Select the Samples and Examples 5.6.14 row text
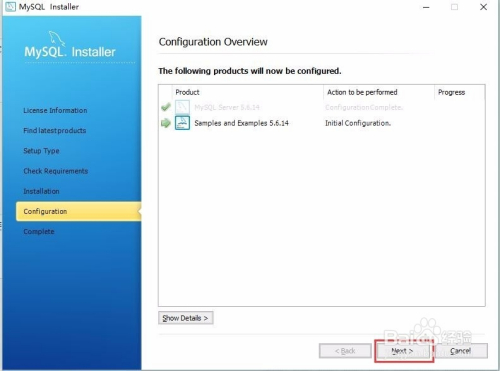 coord(241,123)
